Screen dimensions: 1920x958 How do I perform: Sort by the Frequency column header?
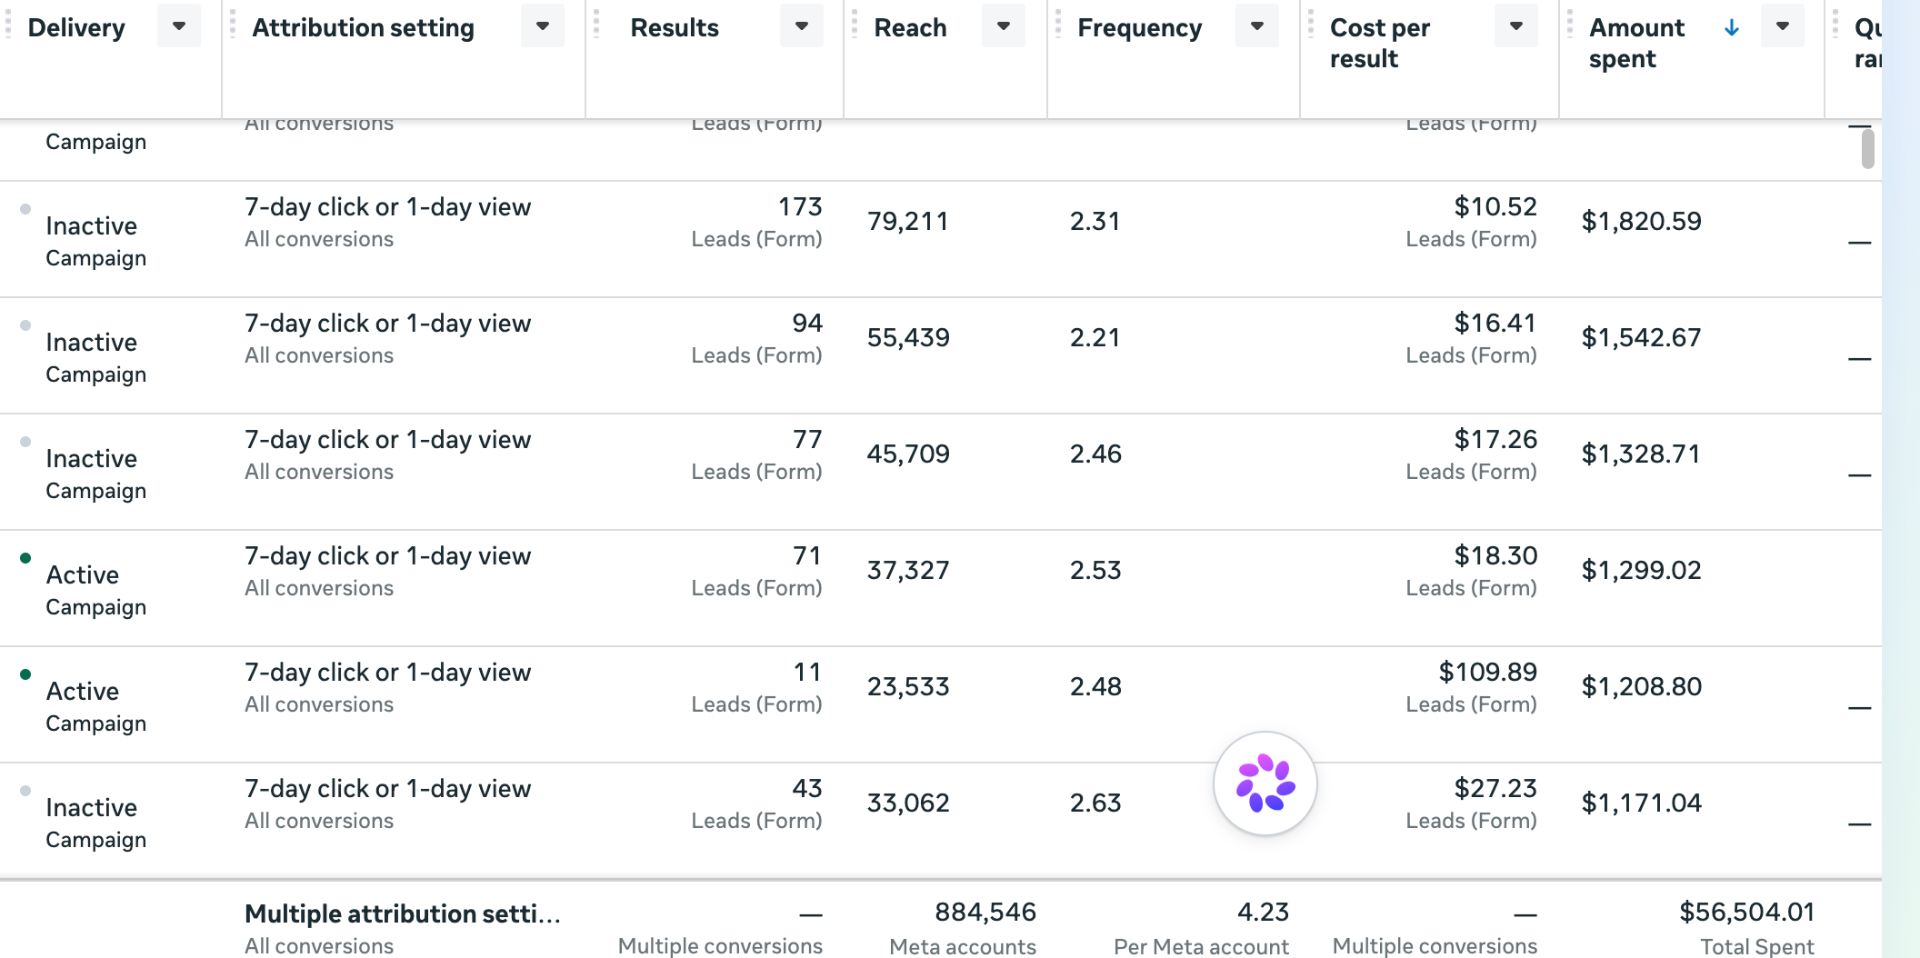(x=1139, y=28)
